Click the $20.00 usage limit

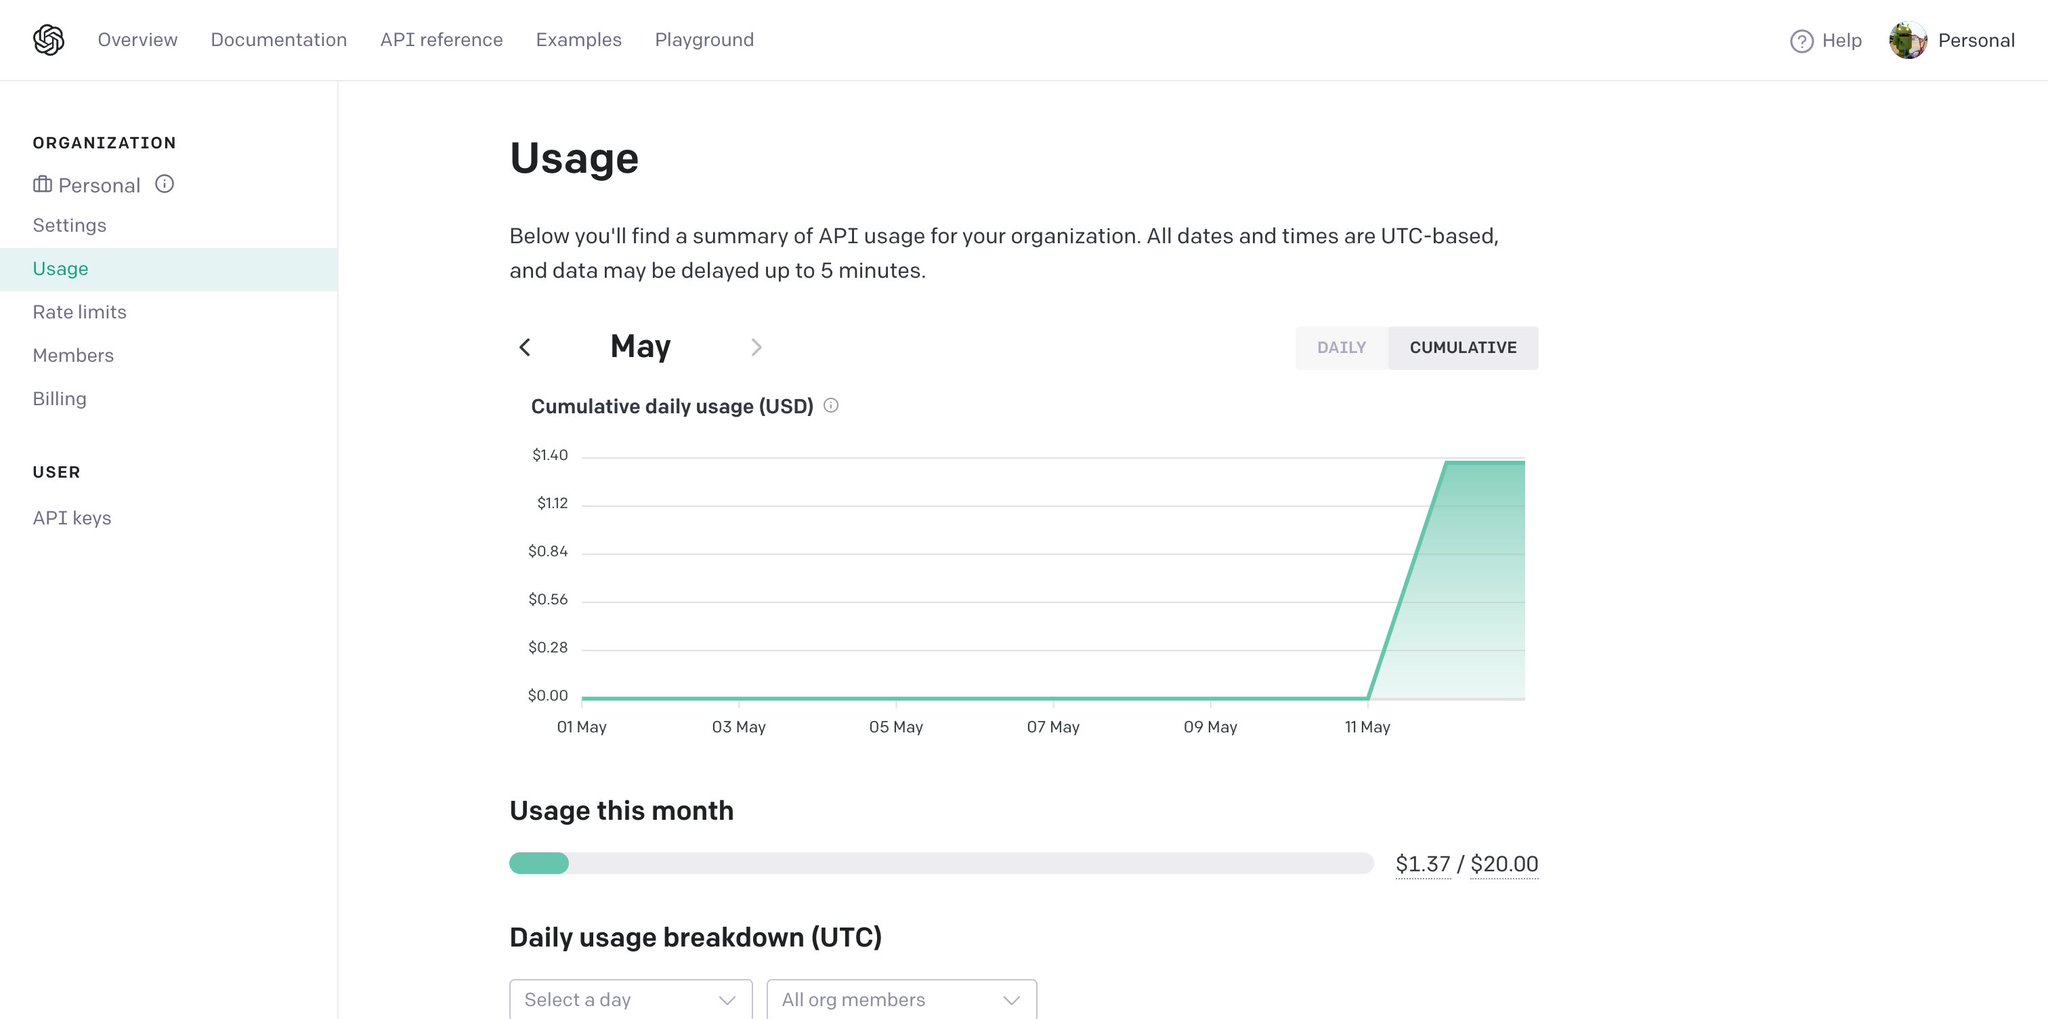point(1504,864)
